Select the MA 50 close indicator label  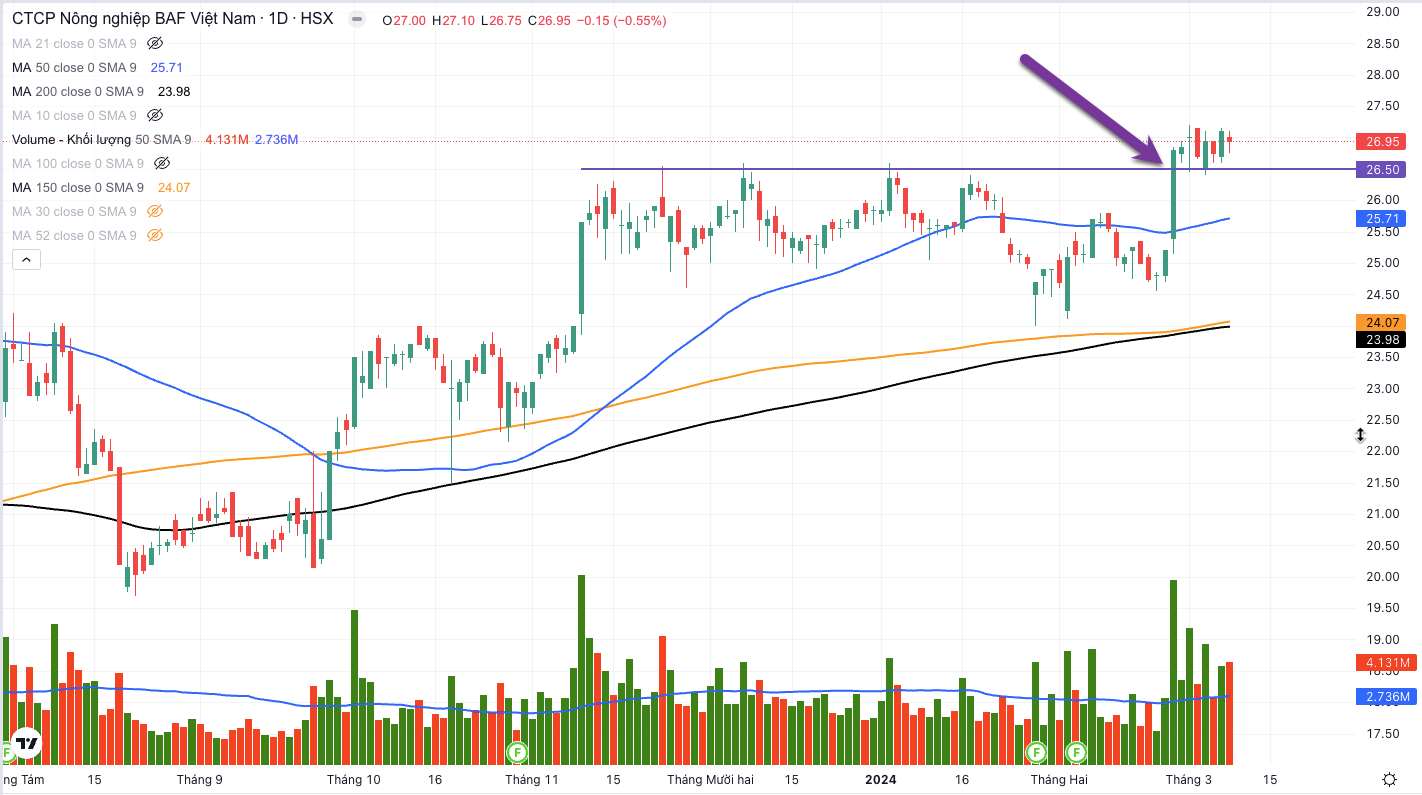[75, 67]
